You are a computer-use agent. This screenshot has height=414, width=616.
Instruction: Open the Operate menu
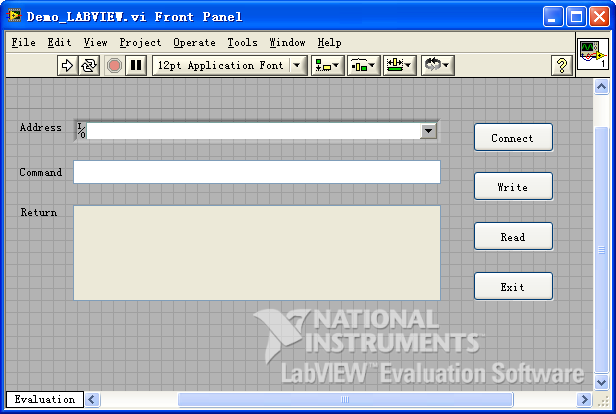[194, 42]
